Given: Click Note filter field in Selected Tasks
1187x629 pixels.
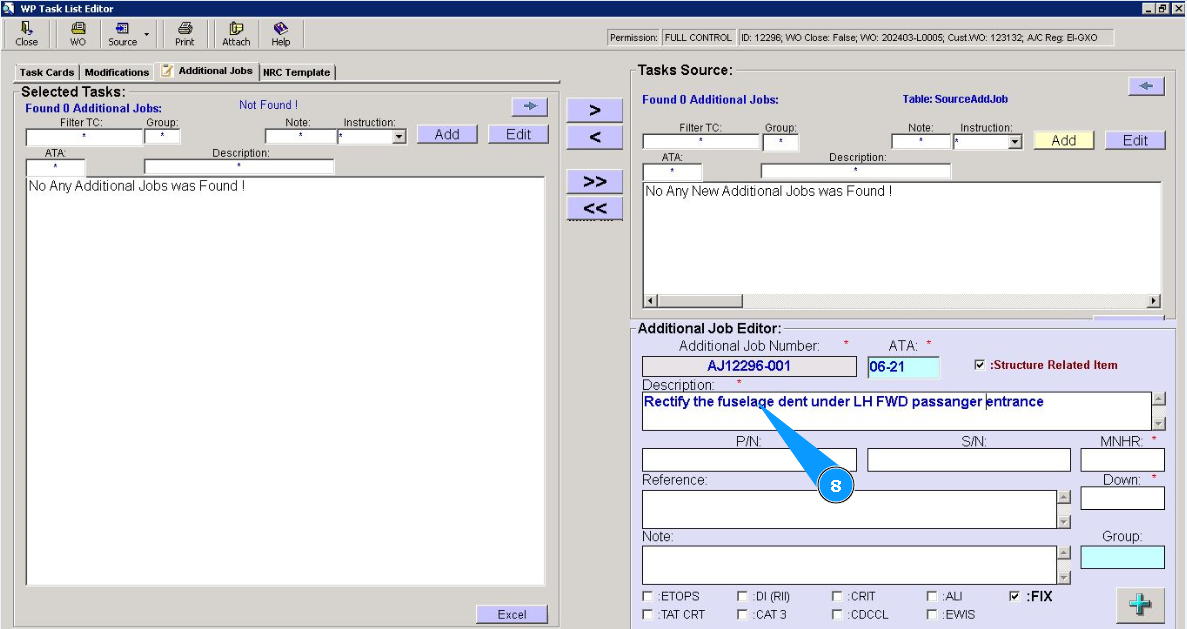Looking at the screenshot, I should 301,136.
